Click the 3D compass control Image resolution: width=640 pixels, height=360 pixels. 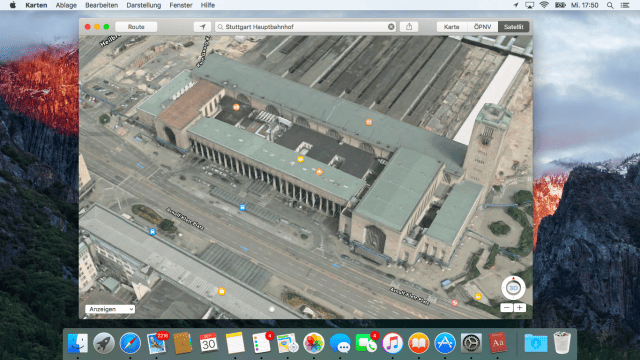tap(513, 288)
